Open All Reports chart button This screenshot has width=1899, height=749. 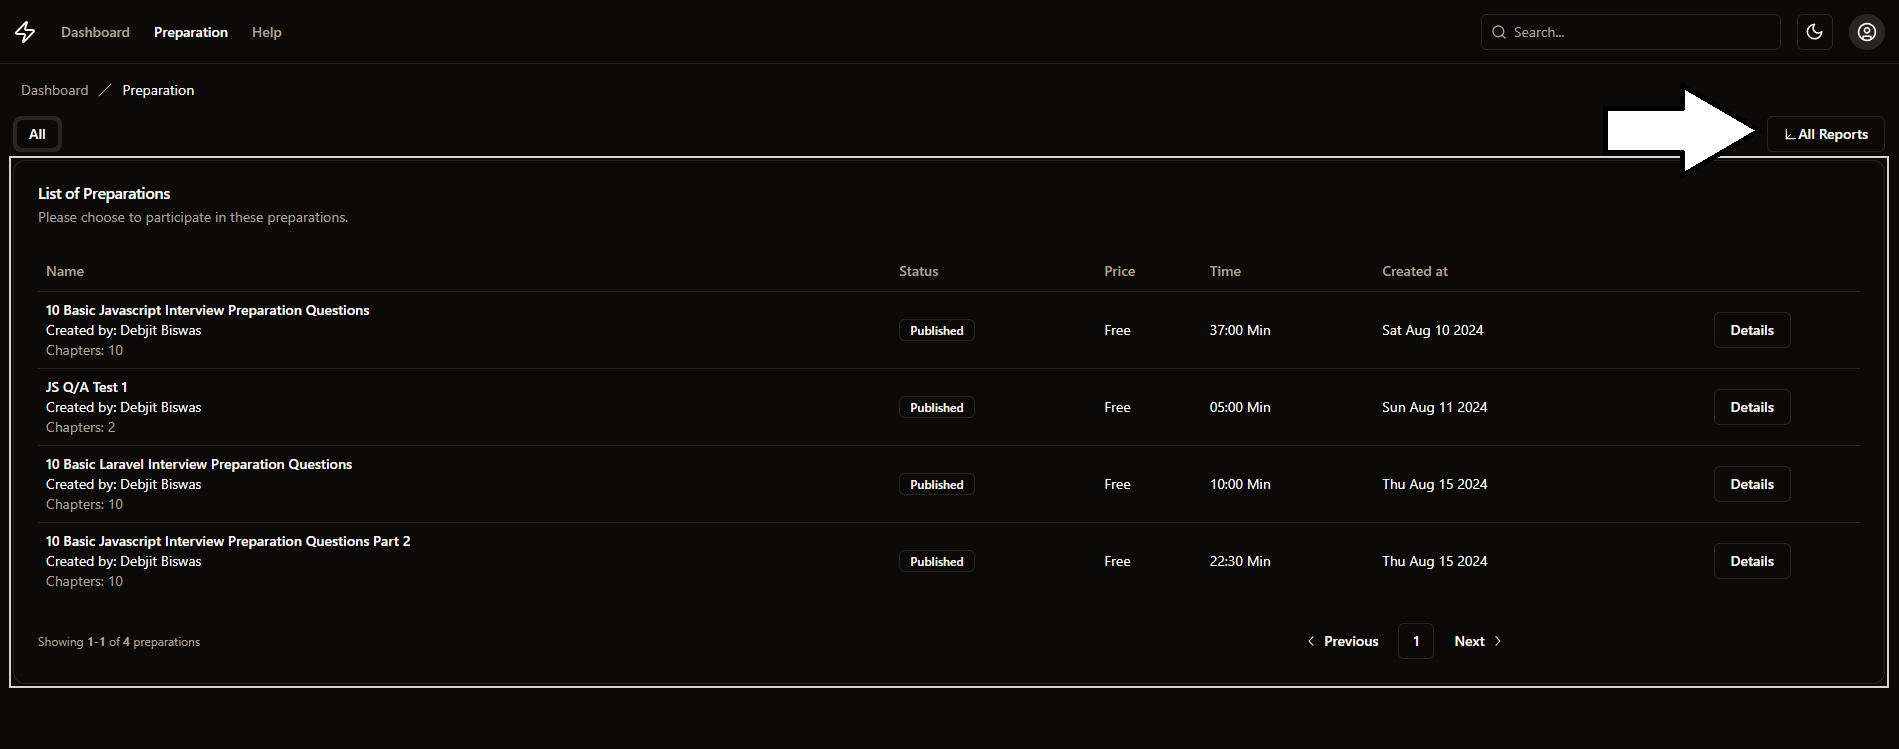[x=1825, y=134]
